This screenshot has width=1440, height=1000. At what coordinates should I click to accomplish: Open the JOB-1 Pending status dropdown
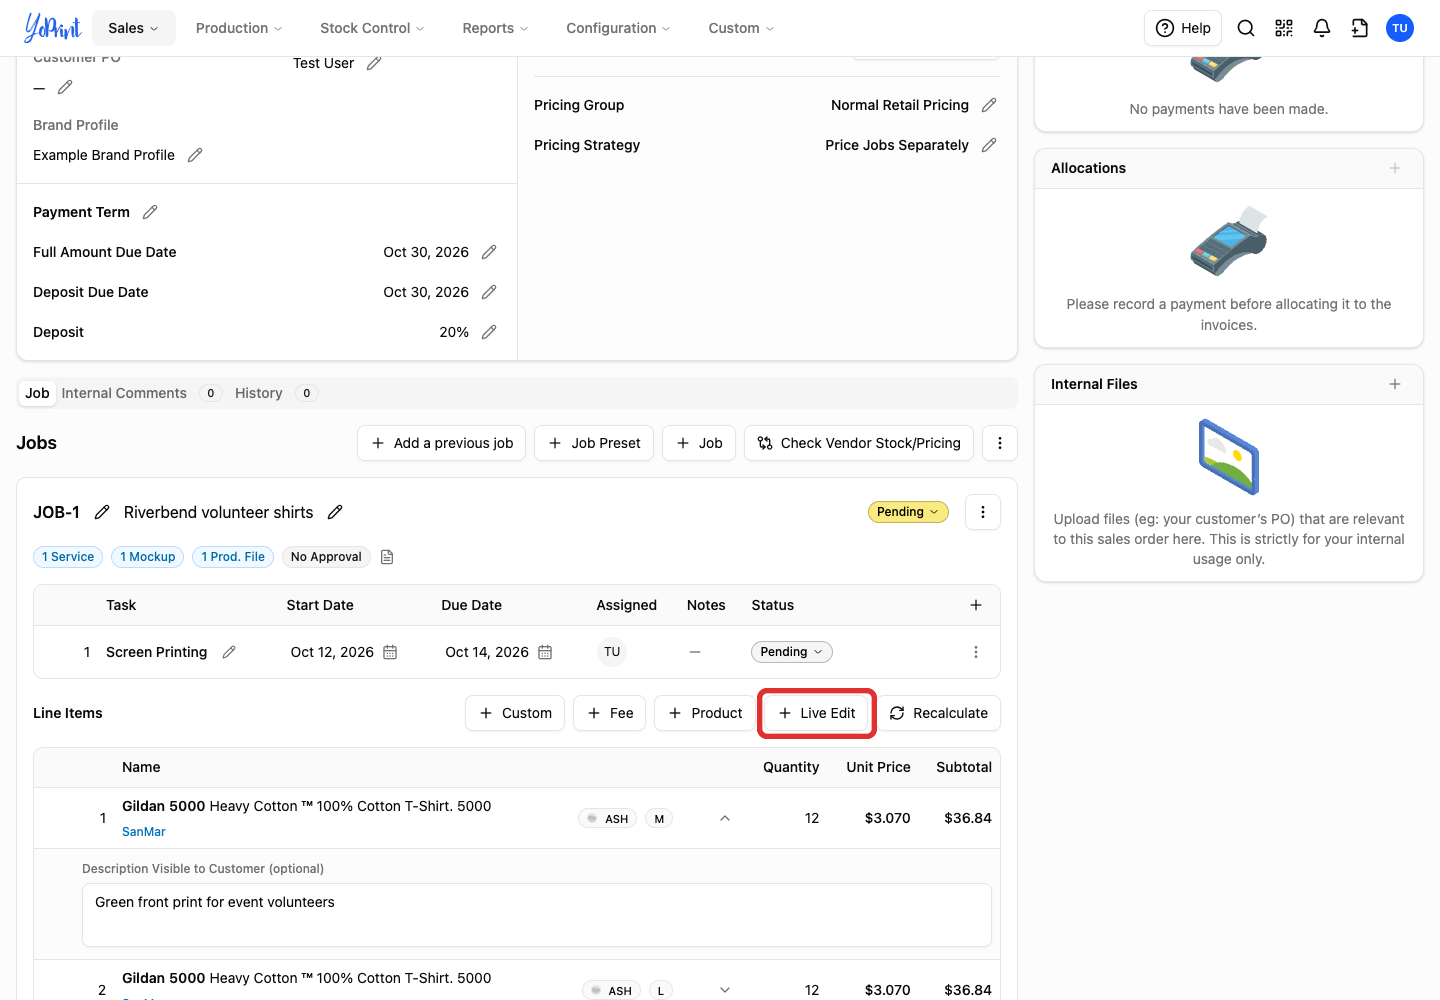coord(908,512)
